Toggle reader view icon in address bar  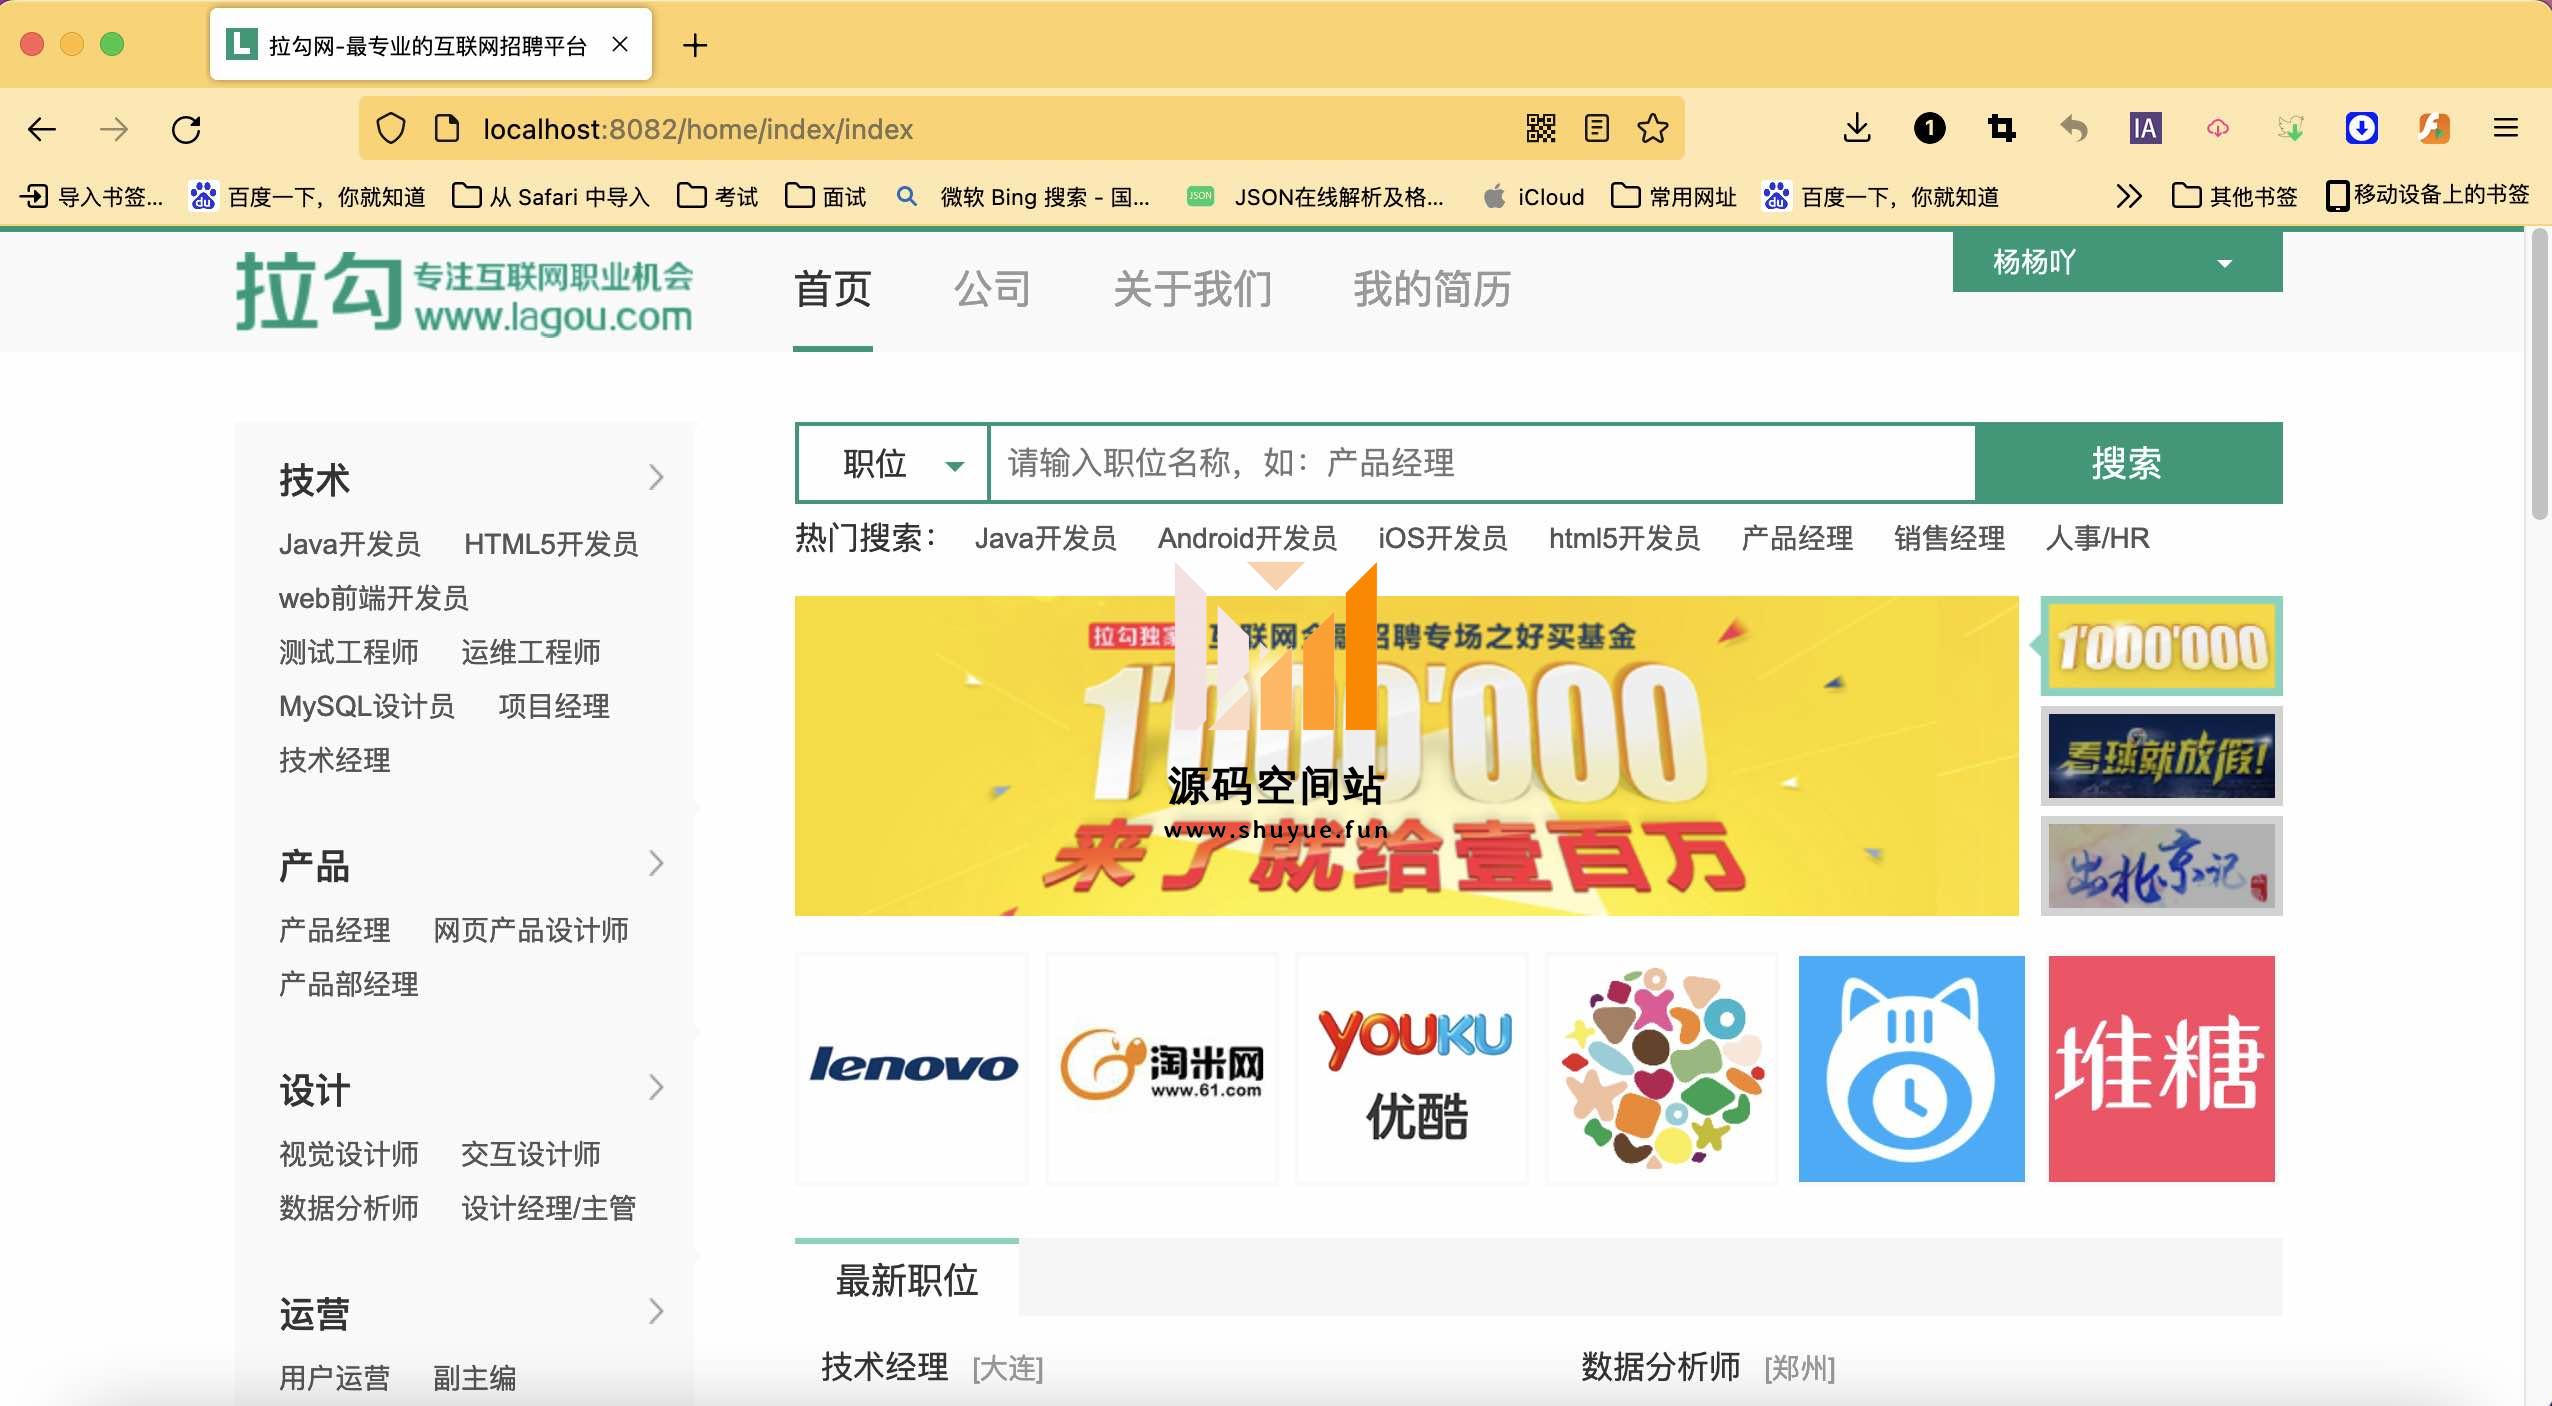click(x=1597, y=128)
